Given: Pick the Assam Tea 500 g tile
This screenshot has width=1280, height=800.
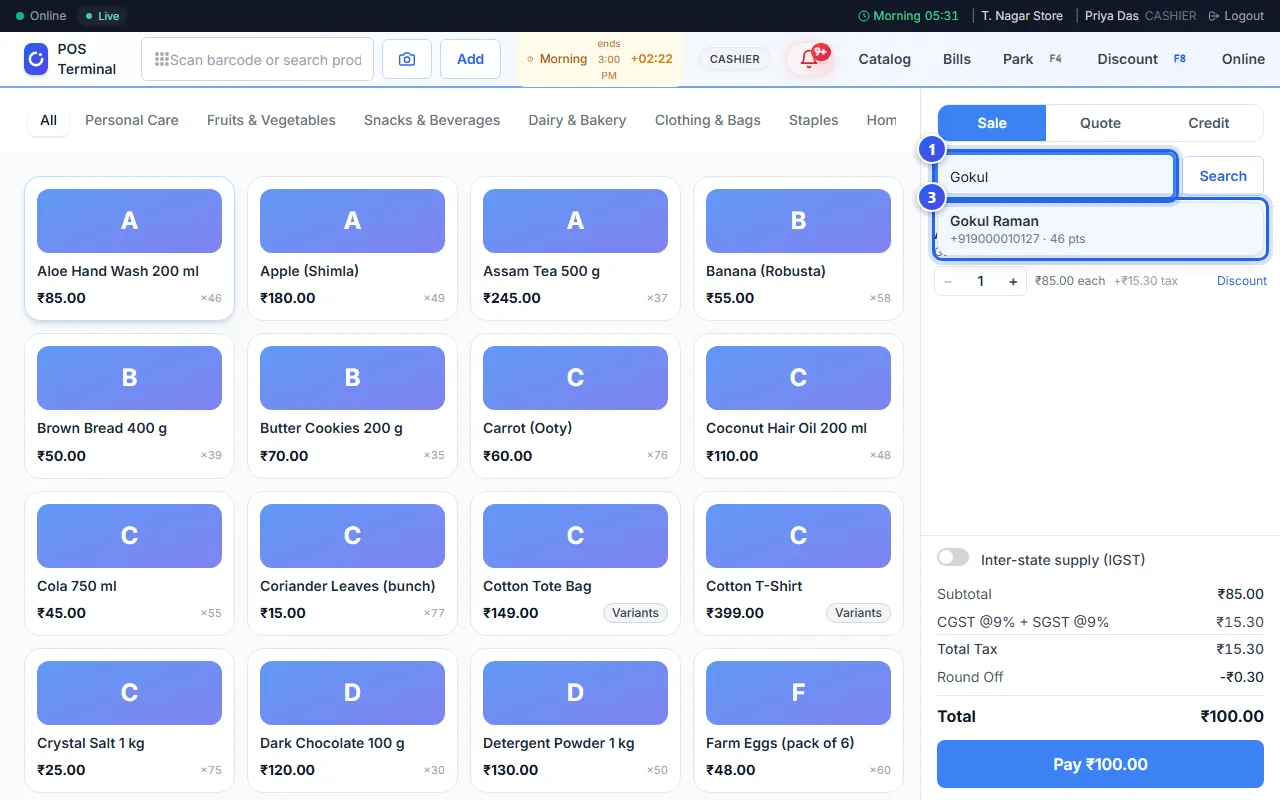Looking at the screenshot, I should point(575,249).
